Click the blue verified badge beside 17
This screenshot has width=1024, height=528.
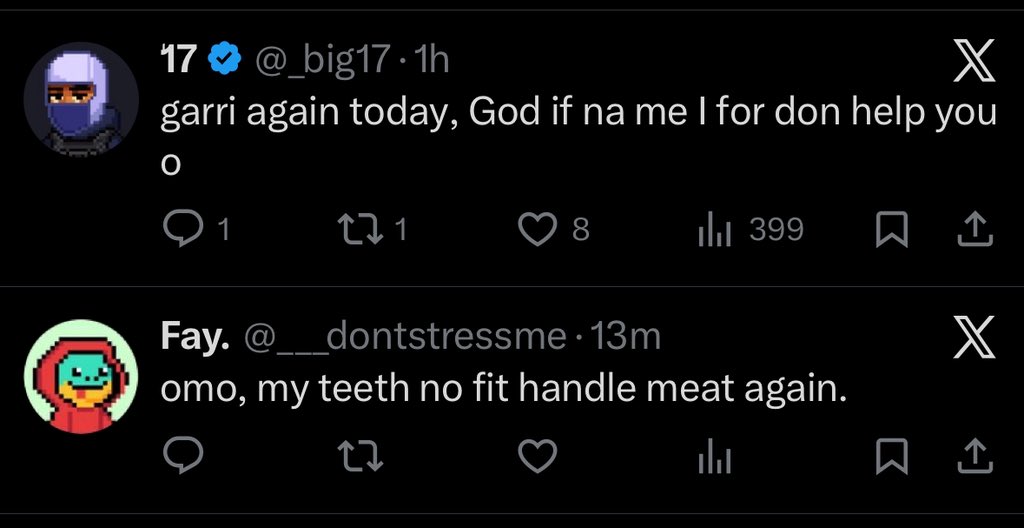point(222,62)
